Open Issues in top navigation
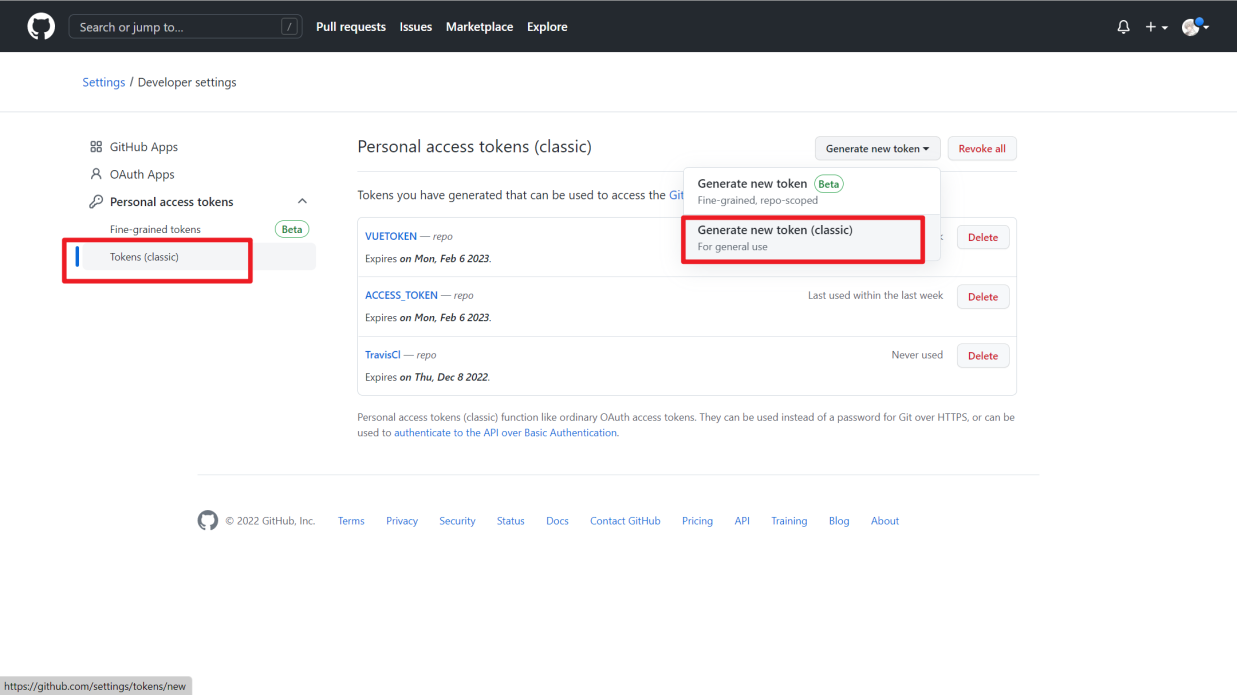This screenshot has height=695, width=1237. (416, 27)
